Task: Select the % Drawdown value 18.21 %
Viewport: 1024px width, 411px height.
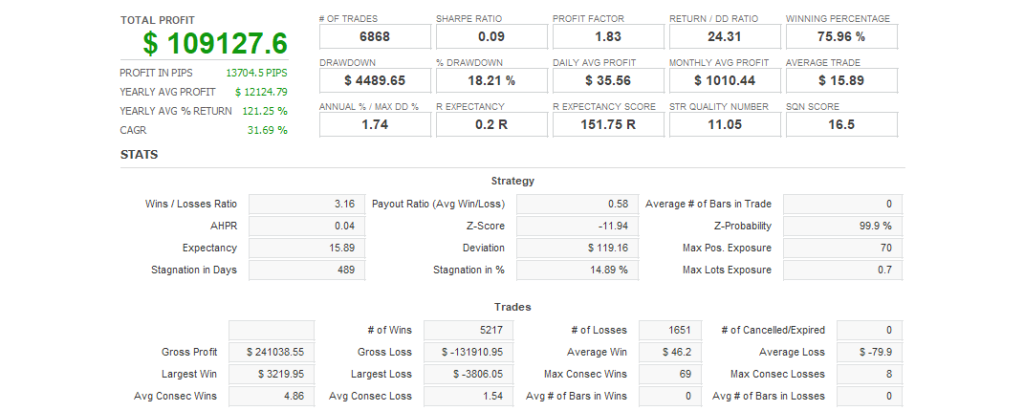Action: coord(491,81)
